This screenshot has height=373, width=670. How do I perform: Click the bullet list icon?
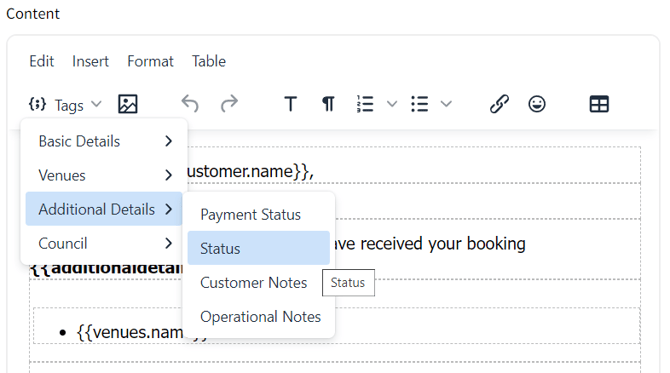pyautogui.click(x=419, y=104)
